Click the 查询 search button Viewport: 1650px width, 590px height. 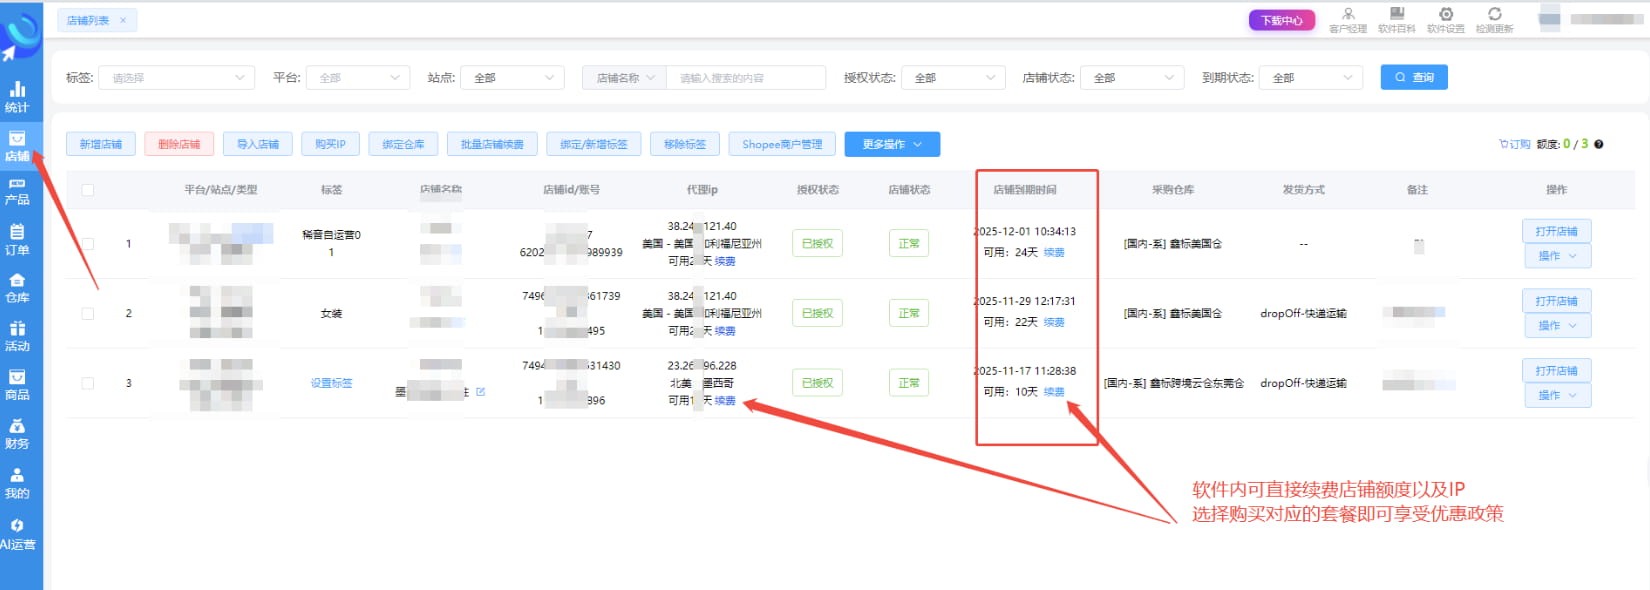[1414, 77]
